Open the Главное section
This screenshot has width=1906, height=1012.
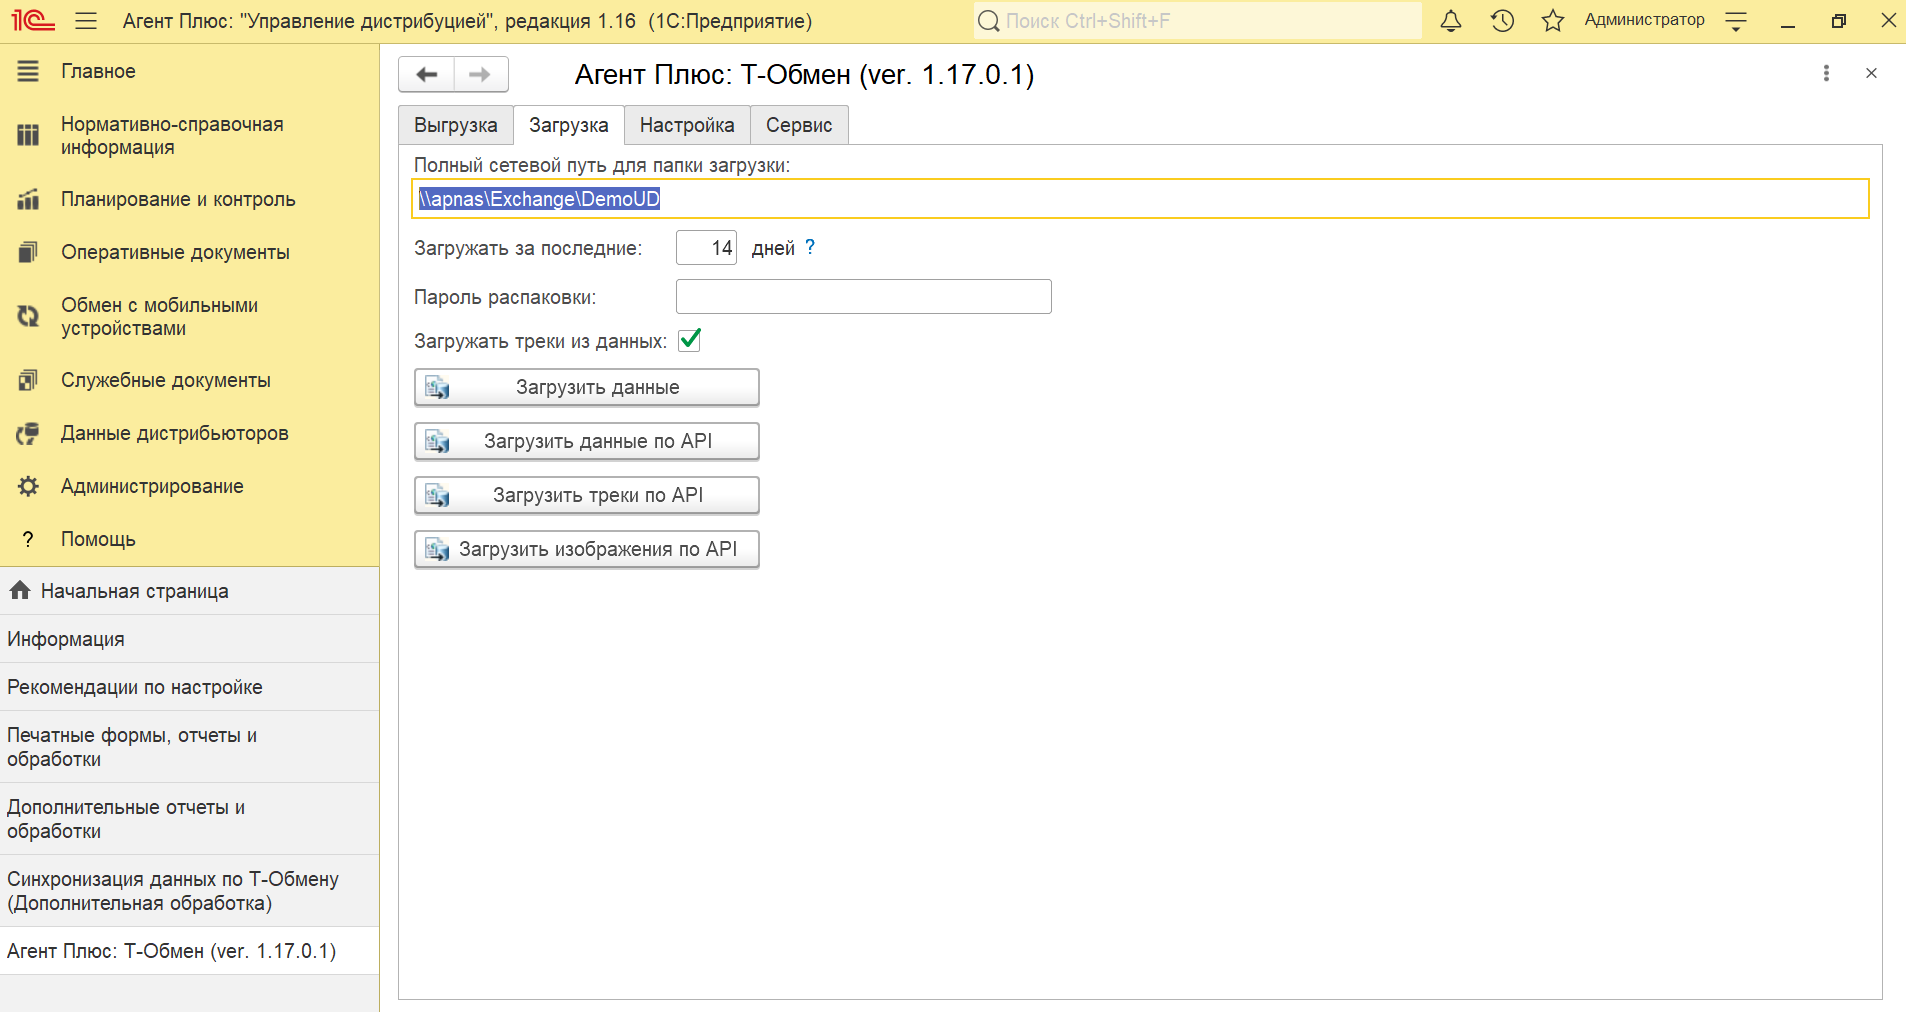pos(189,71)
